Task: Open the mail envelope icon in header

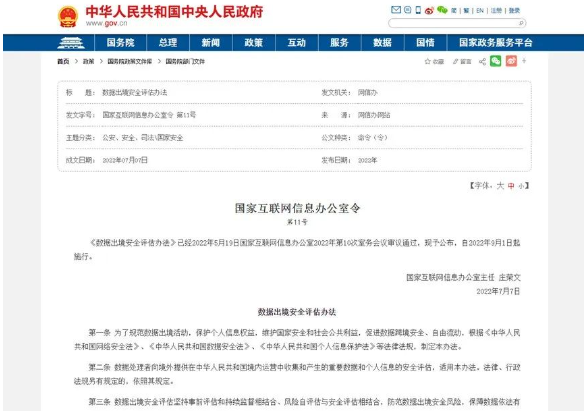Action: (x=395, y=10)
